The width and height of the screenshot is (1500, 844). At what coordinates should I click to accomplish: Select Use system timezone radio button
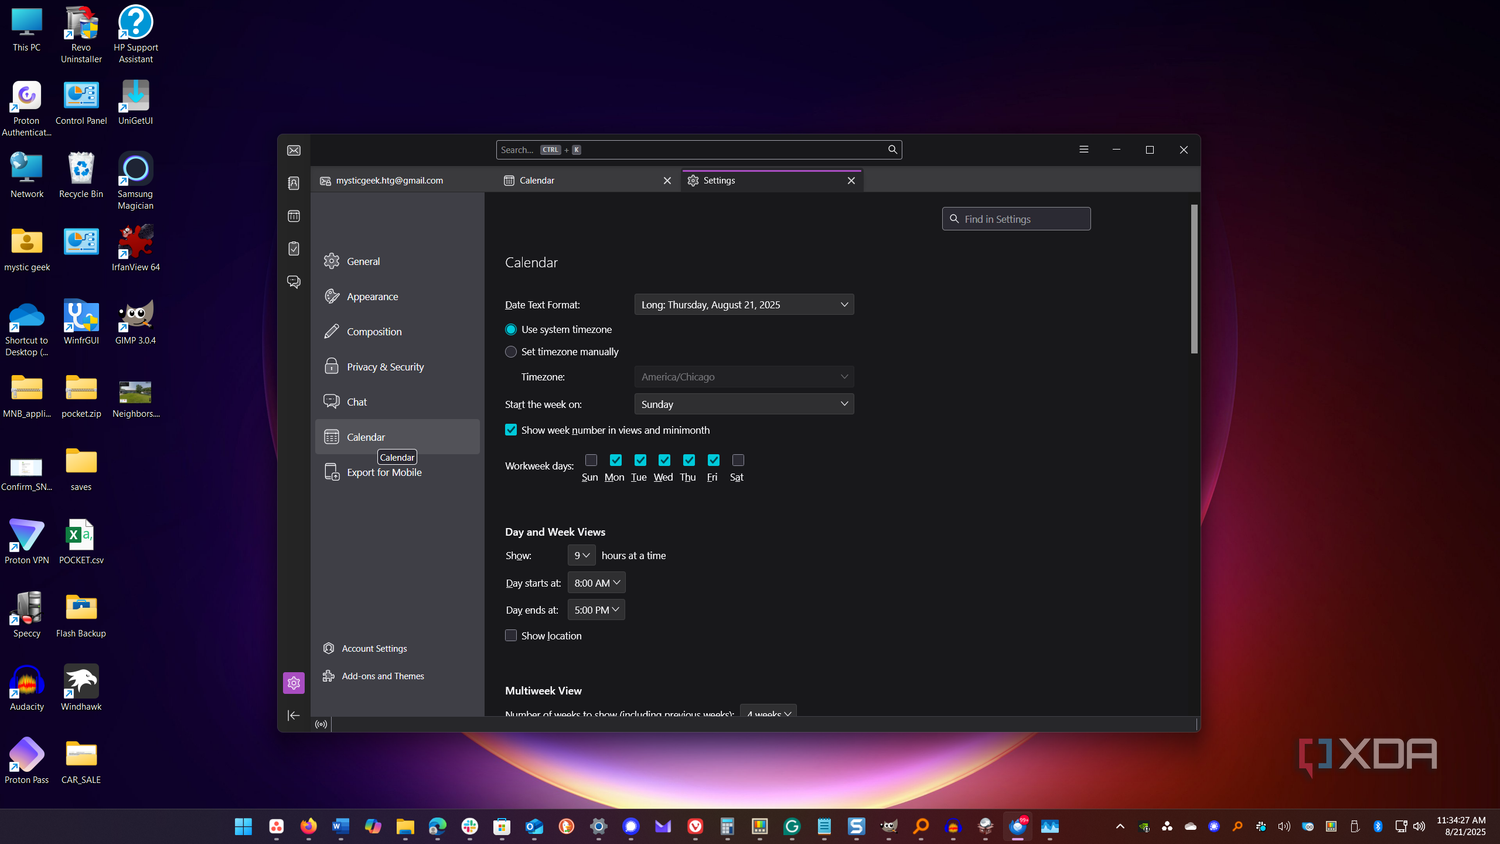[x=511, y=330]
